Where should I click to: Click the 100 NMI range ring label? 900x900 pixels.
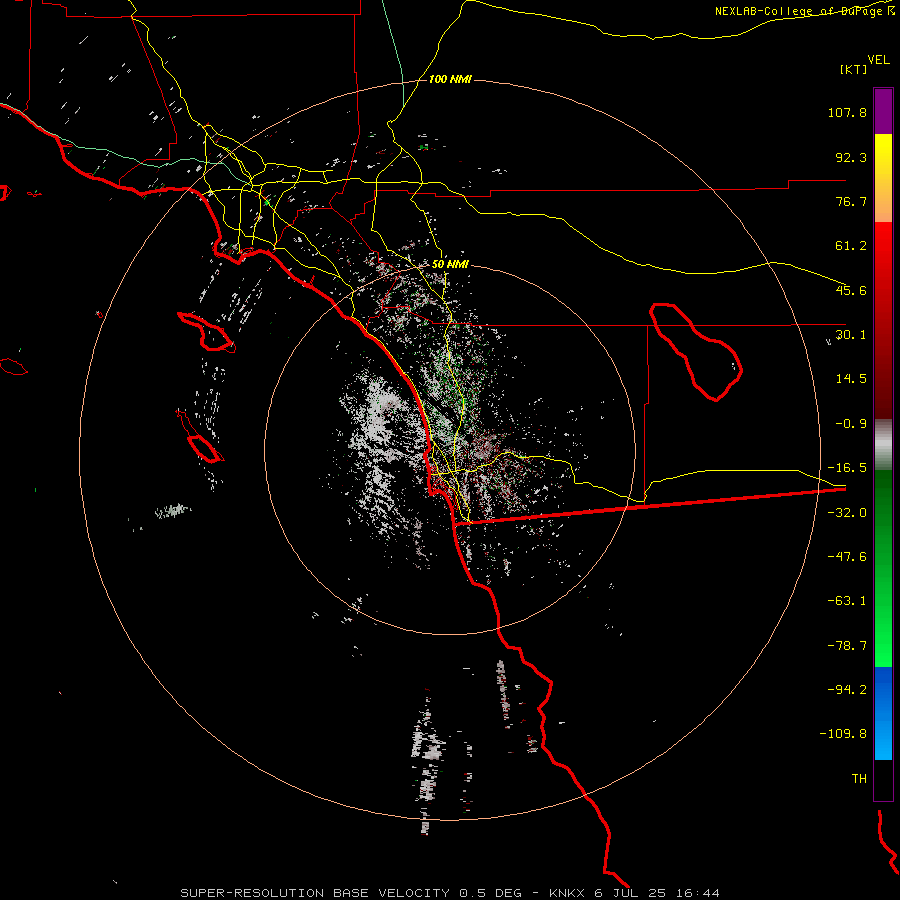pyautogui.click(x=450, y=79)
